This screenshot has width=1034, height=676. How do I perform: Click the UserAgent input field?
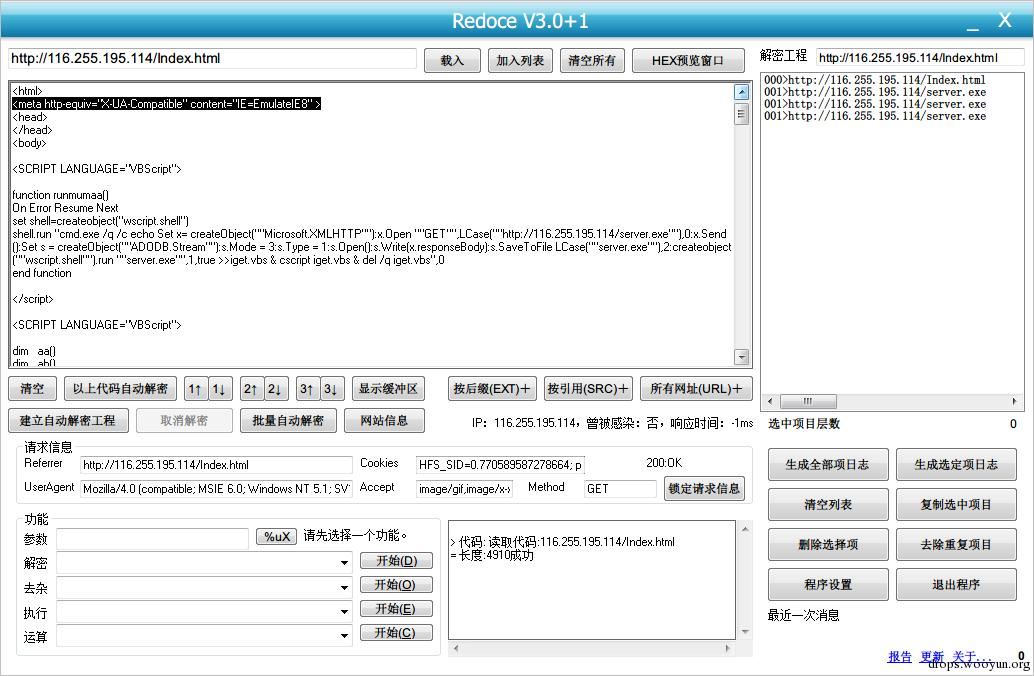(216, 489)
